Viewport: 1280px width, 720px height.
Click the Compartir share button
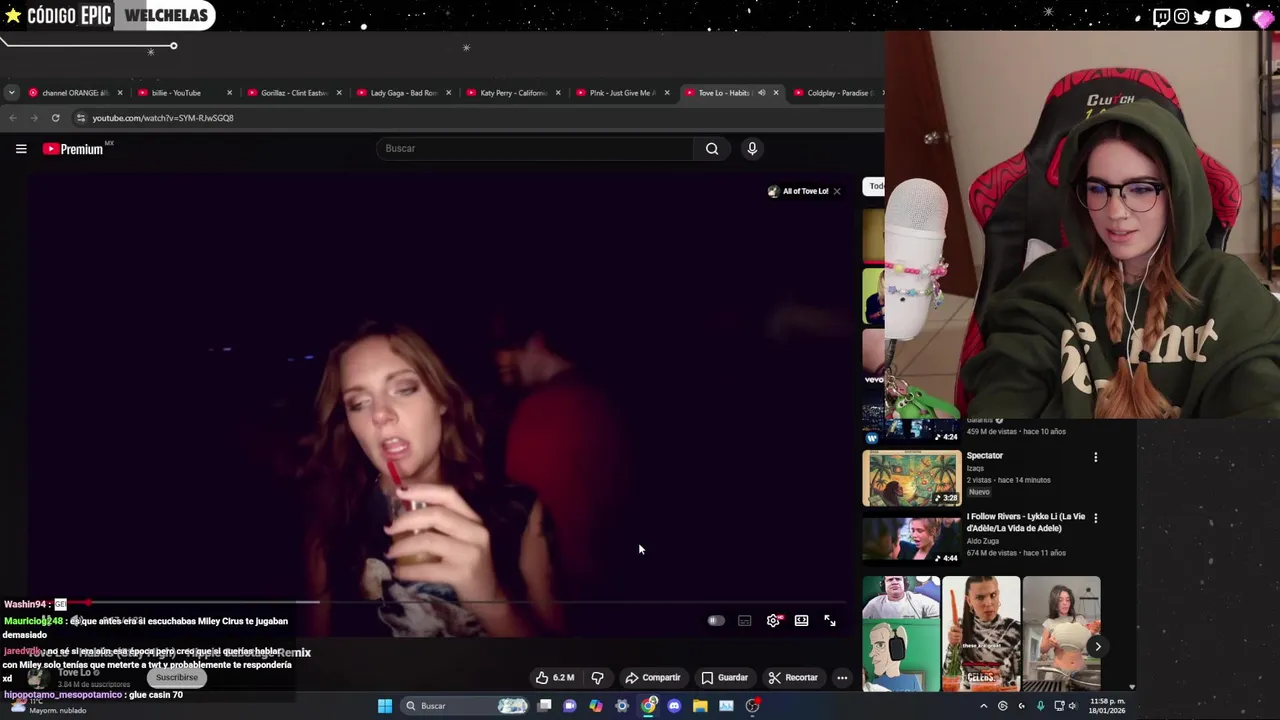(x=652, y=678)
